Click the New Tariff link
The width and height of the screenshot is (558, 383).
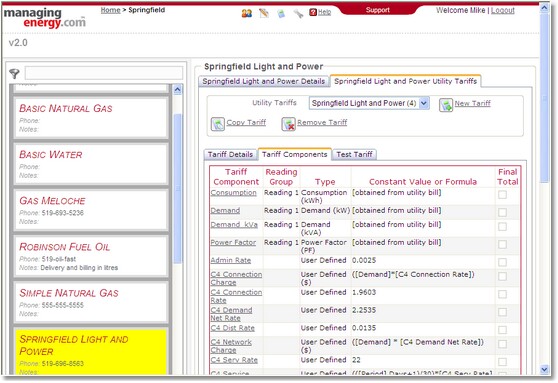472,103
